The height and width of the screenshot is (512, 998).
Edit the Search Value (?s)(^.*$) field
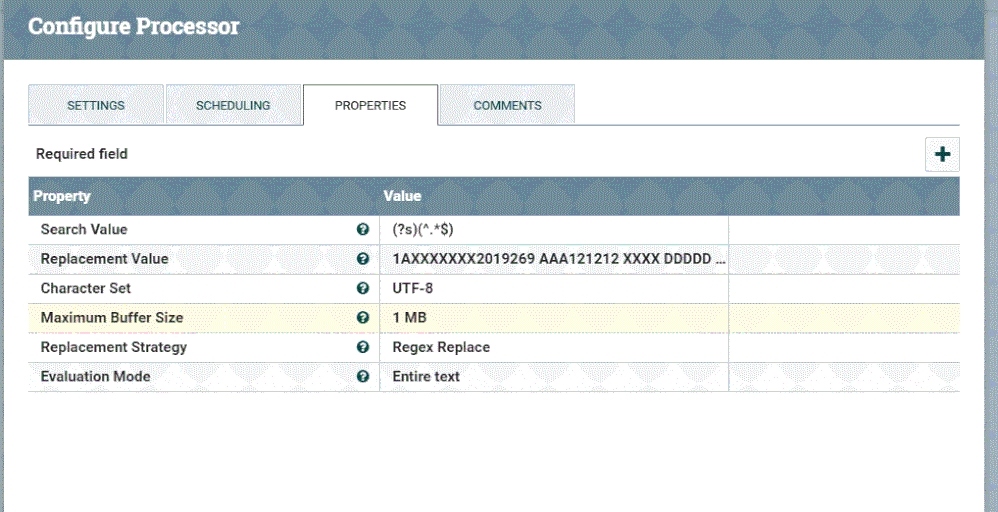[554, 229]
